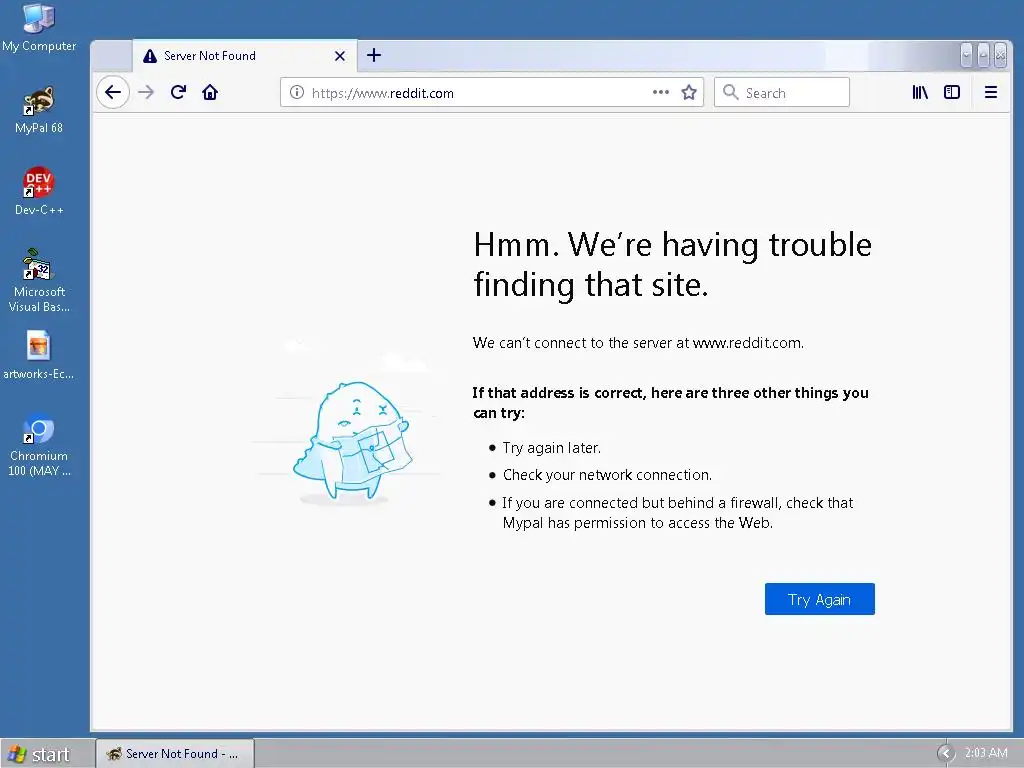The width and height of the screenshot is (1024, 768).
Task: Select Microsoft Visual Basic desktop shortcut
Action: point(39,281)
